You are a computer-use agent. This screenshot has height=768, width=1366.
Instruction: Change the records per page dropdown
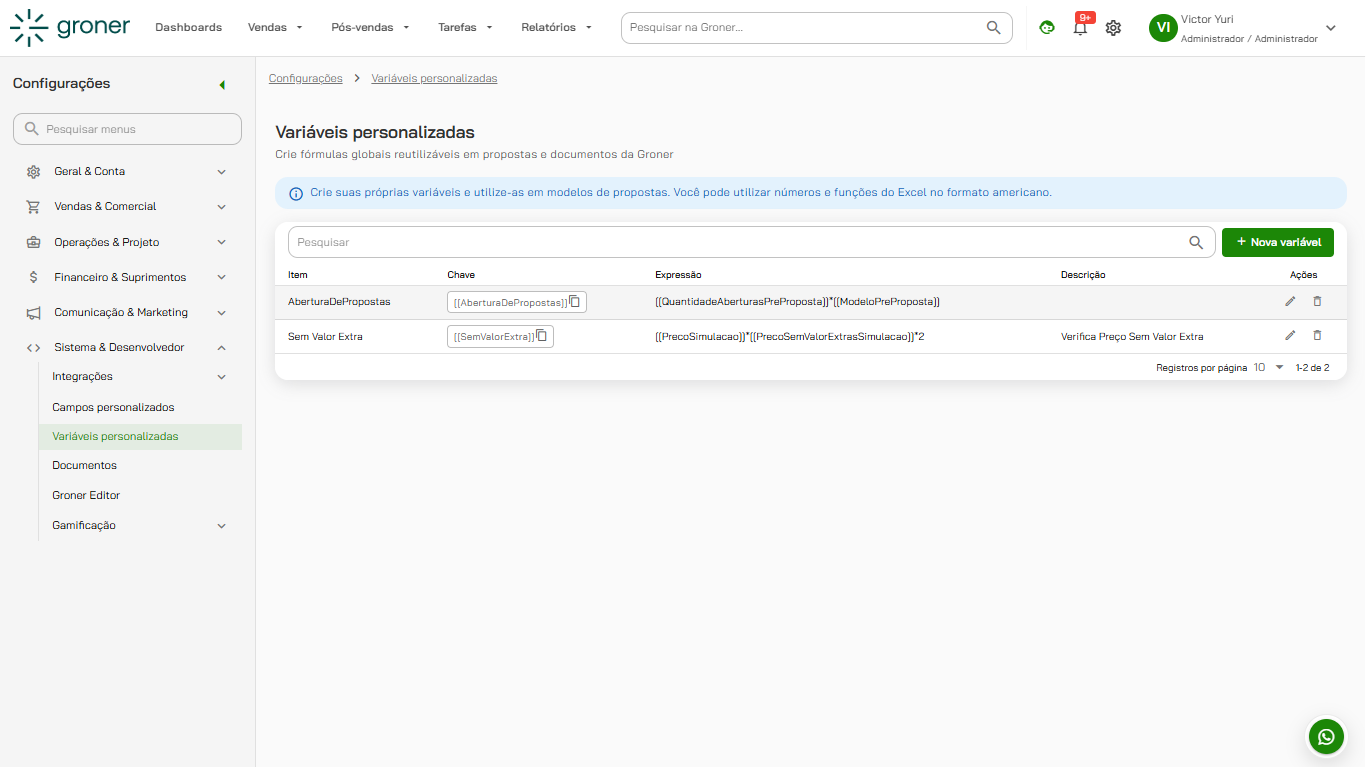[1268, 368]
